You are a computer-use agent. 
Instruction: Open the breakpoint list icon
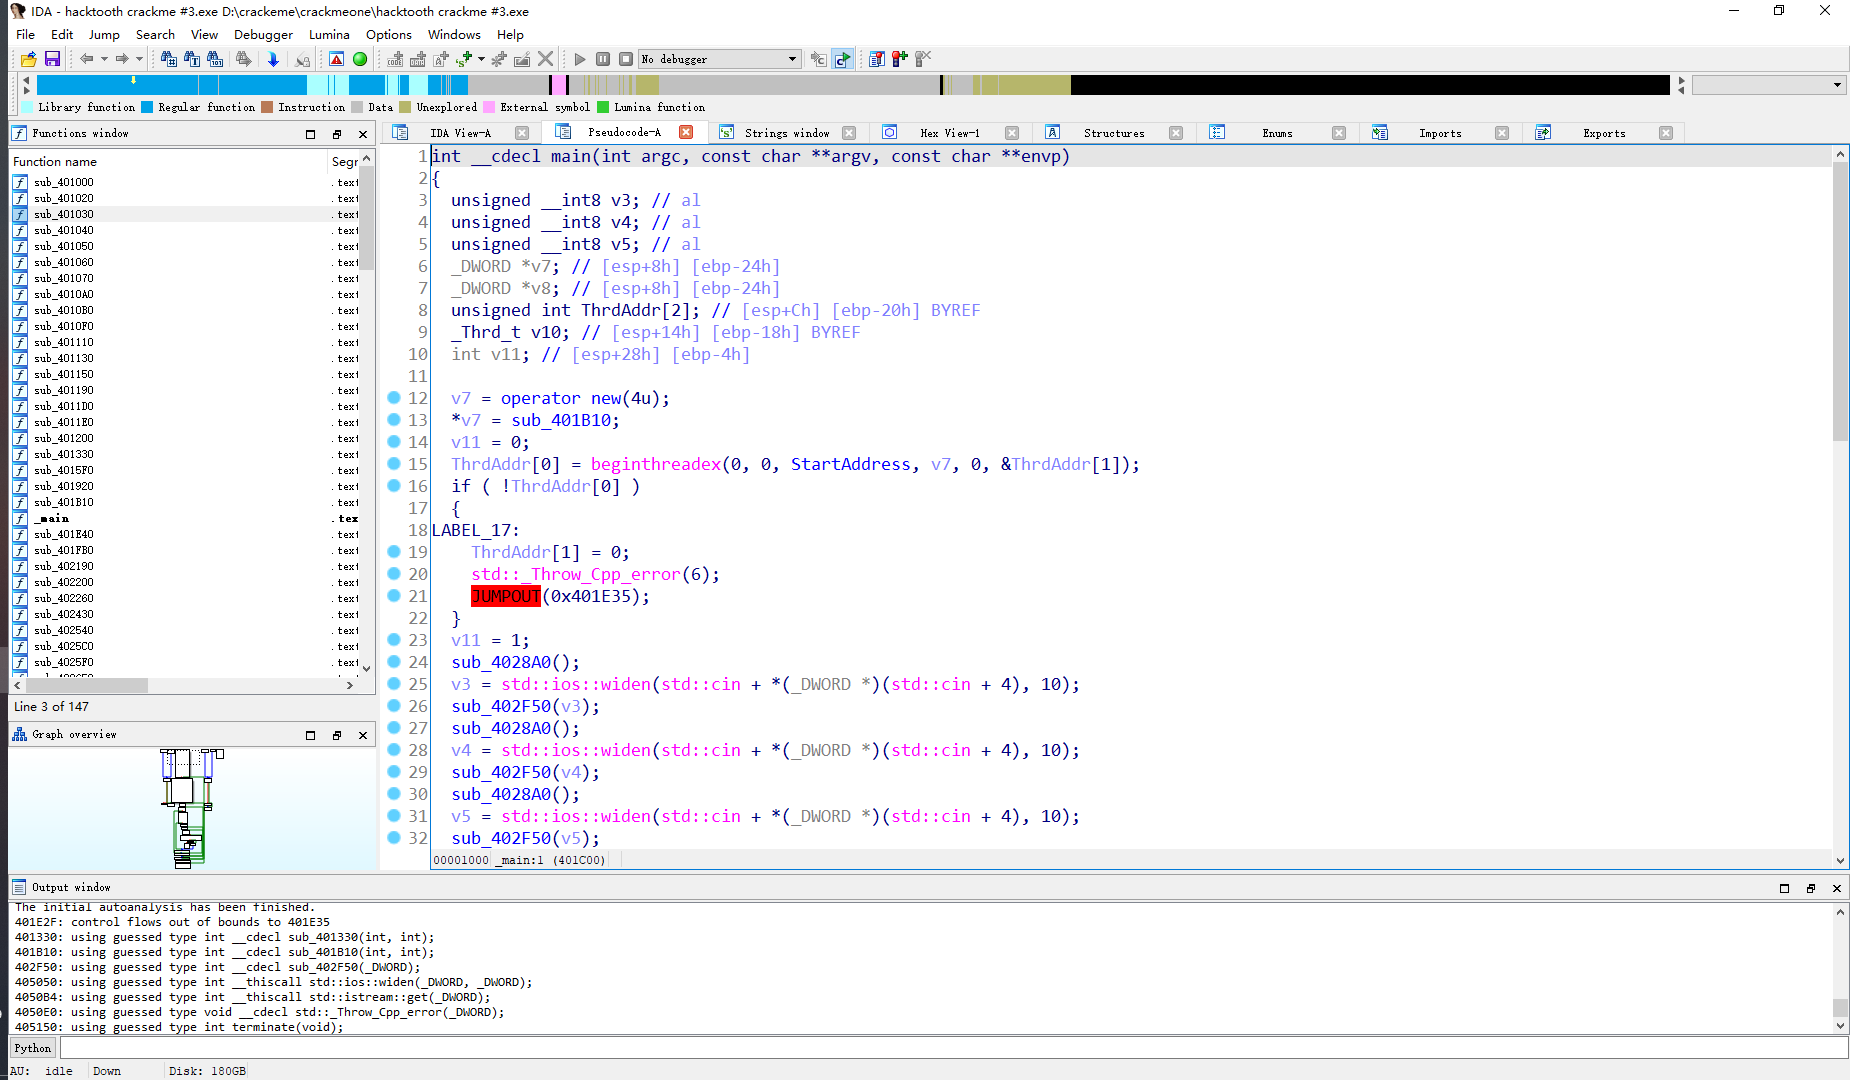click(876, 59)
